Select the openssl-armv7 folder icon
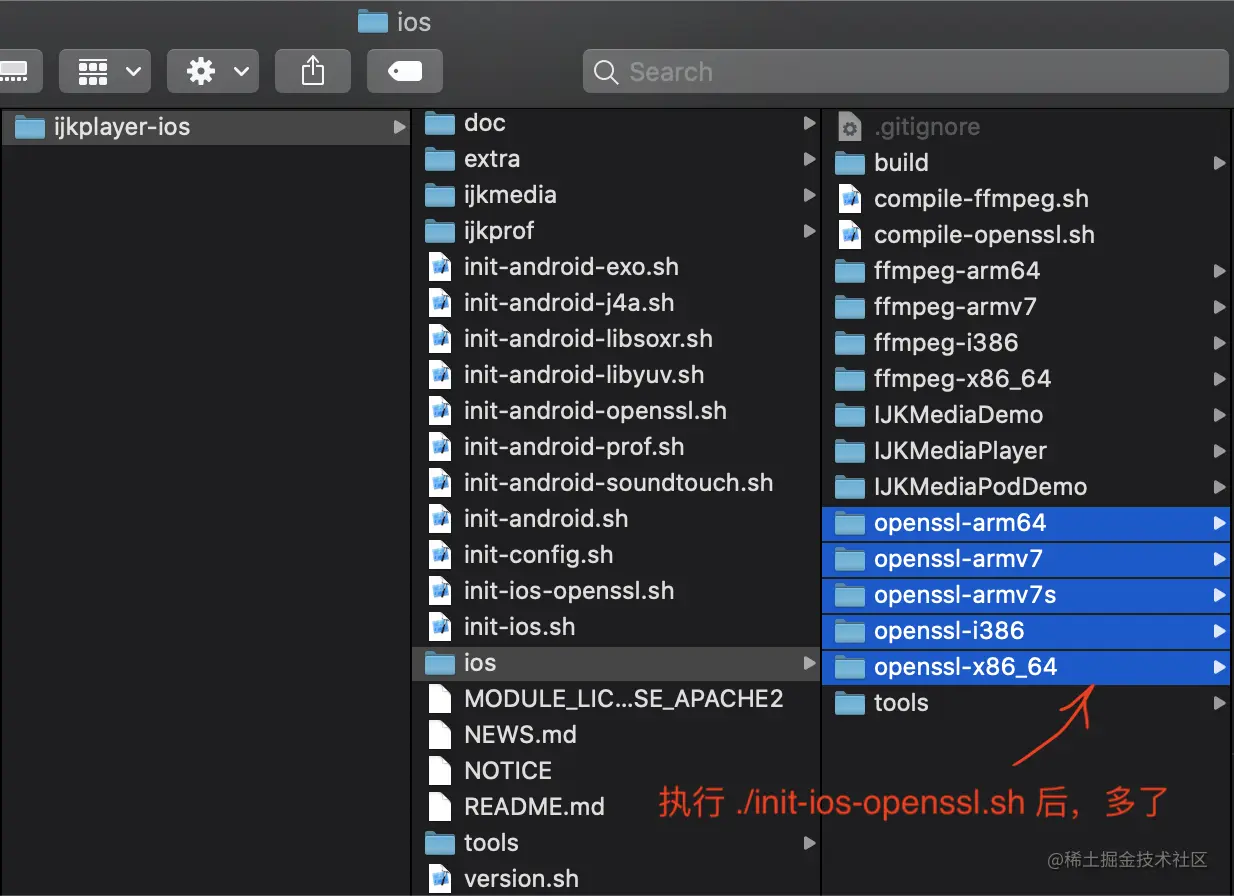 [850, 559]
